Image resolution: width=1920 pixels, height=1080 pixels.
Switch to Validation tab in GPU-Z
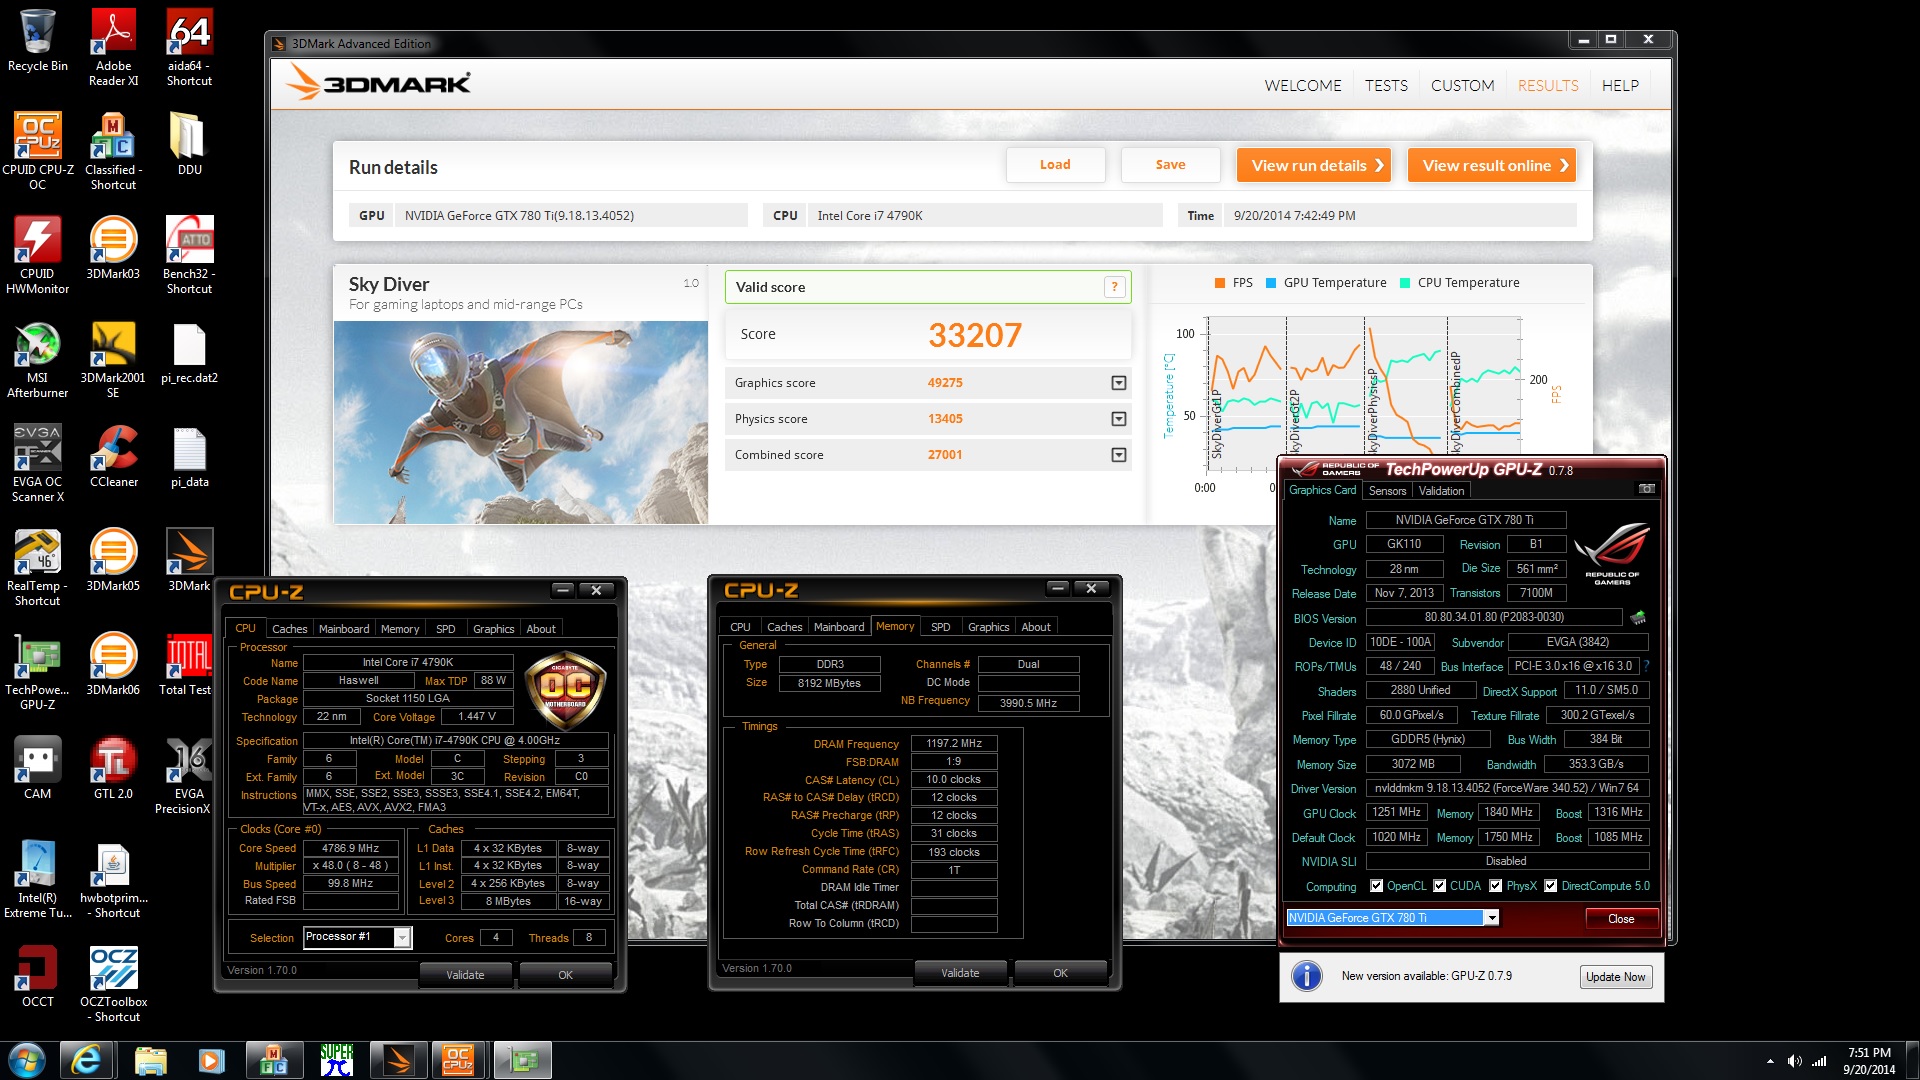click(1441, 491)
